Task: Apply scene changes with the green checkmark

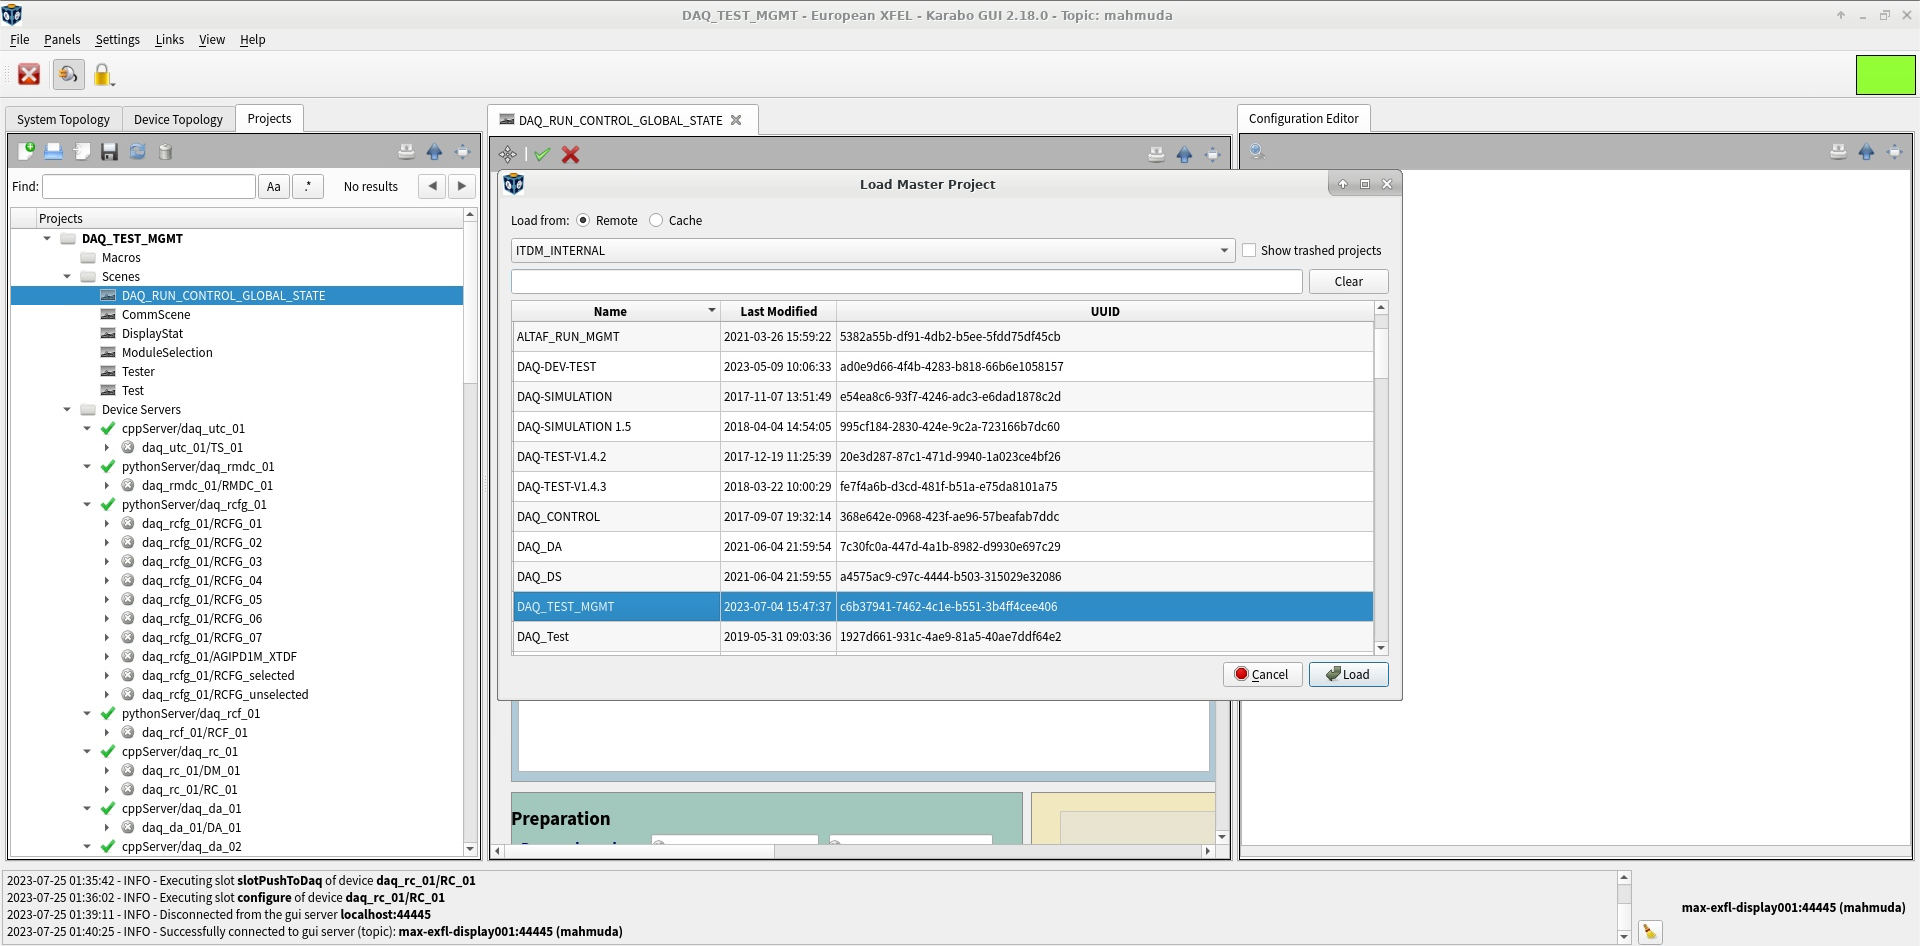Action: (x=543, y=154)
